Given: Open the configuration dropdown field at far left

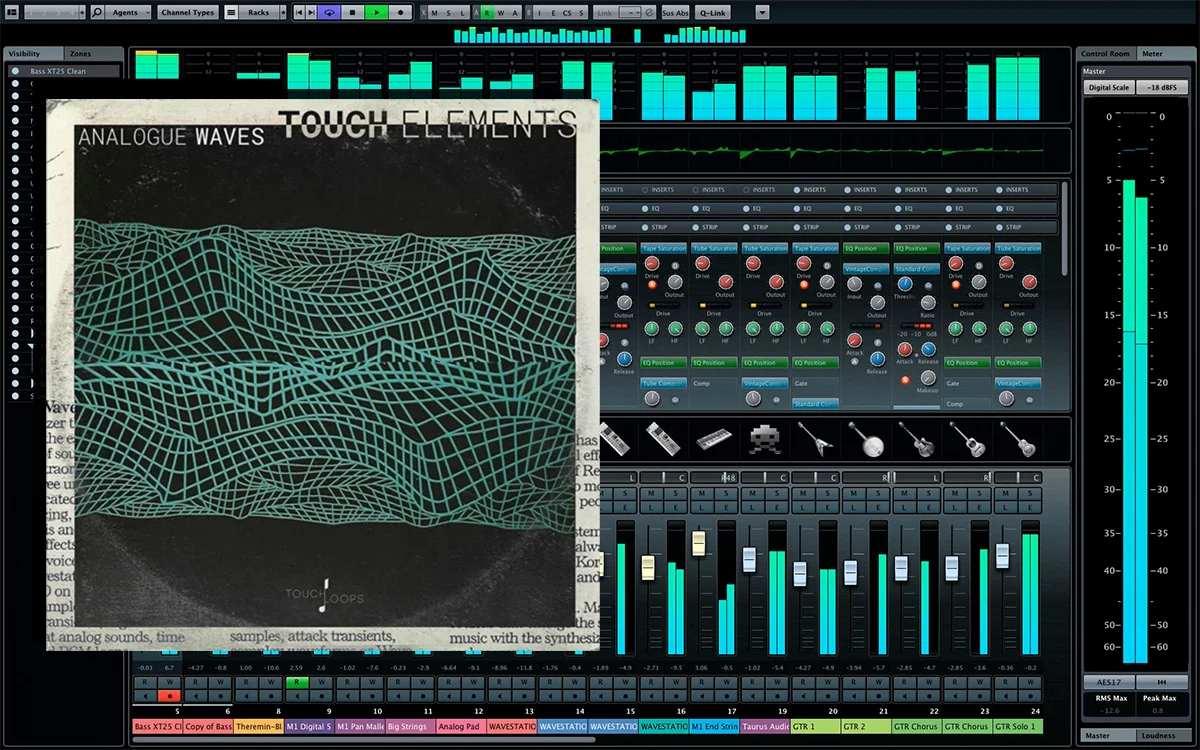Looking at the screenshot, I should click(x=54, y=12).
